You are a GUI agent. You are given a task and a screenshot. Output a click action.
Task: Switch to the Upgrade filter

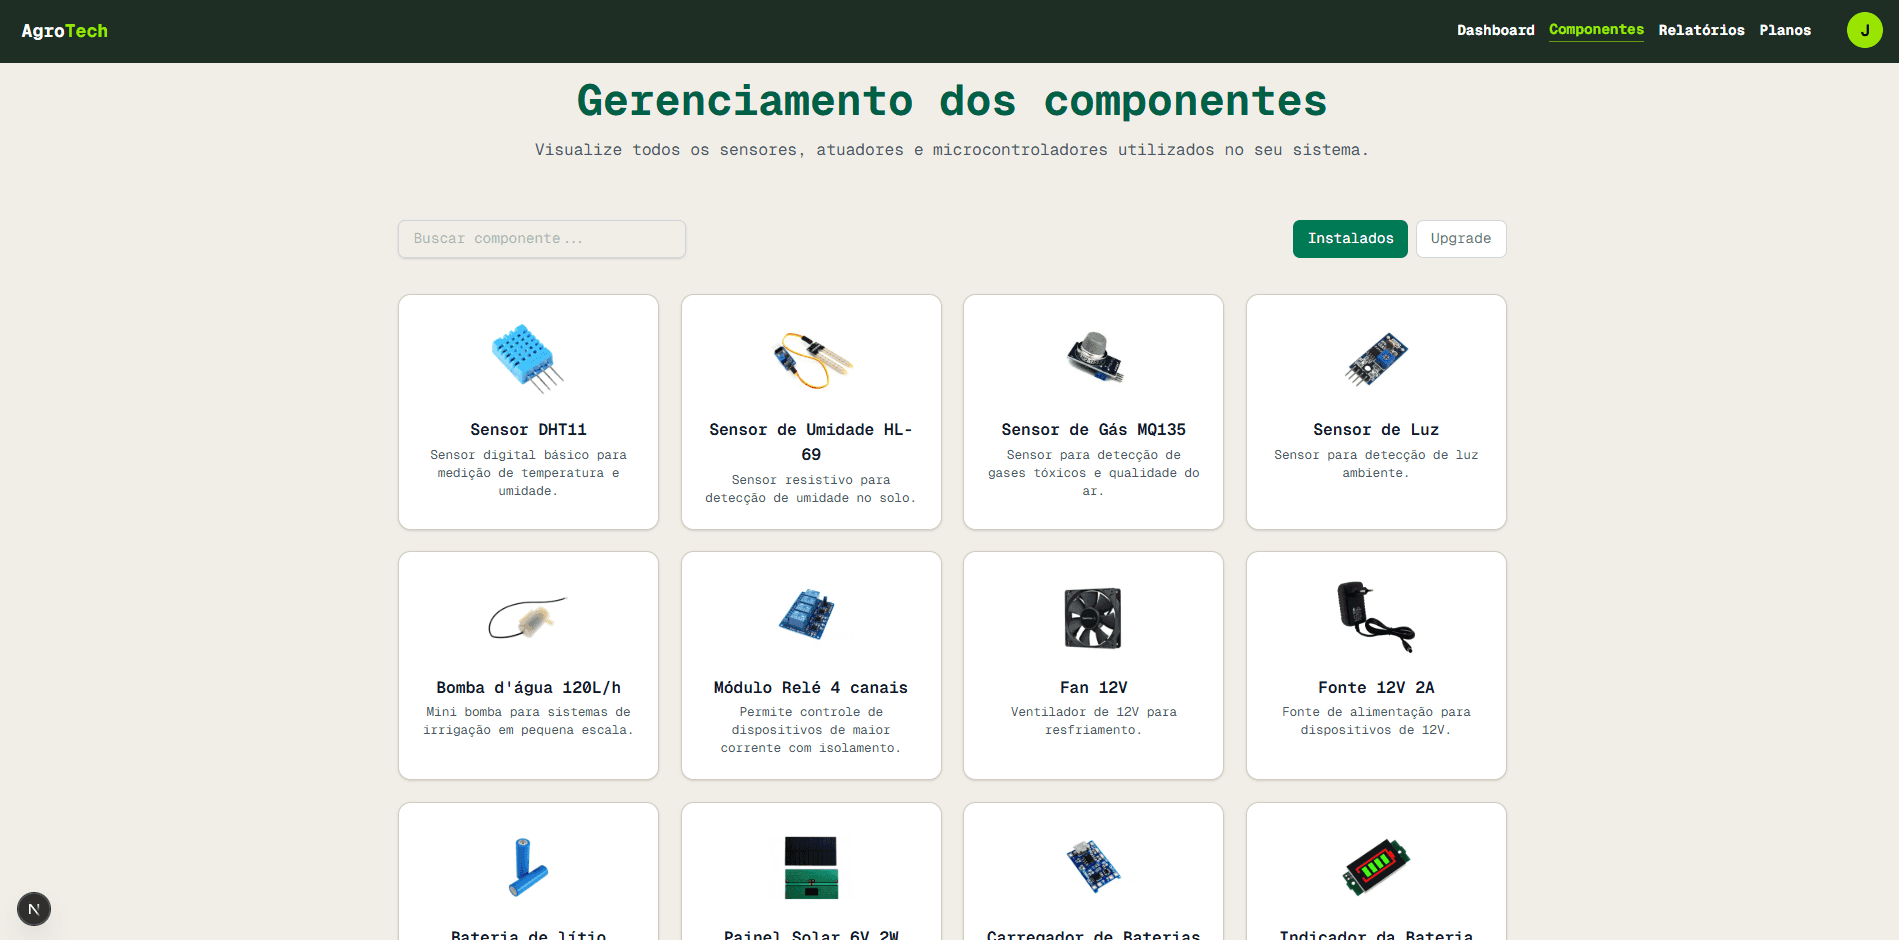pos(1460,239)
